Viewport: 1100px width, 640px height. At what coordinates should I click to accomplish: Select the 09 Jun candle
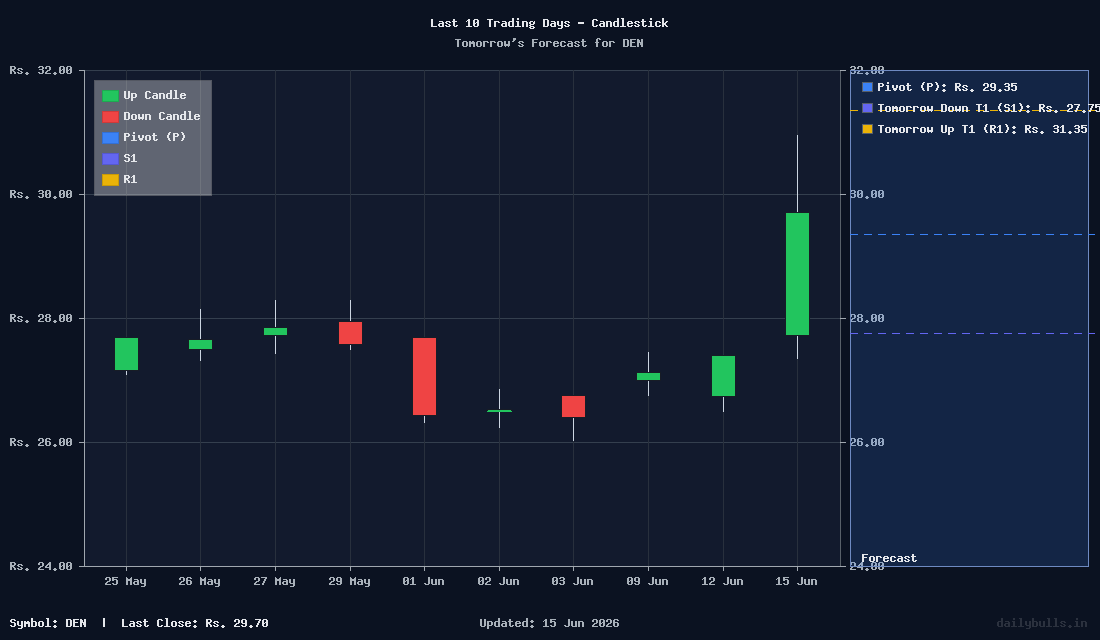click(x=648, y=376)
